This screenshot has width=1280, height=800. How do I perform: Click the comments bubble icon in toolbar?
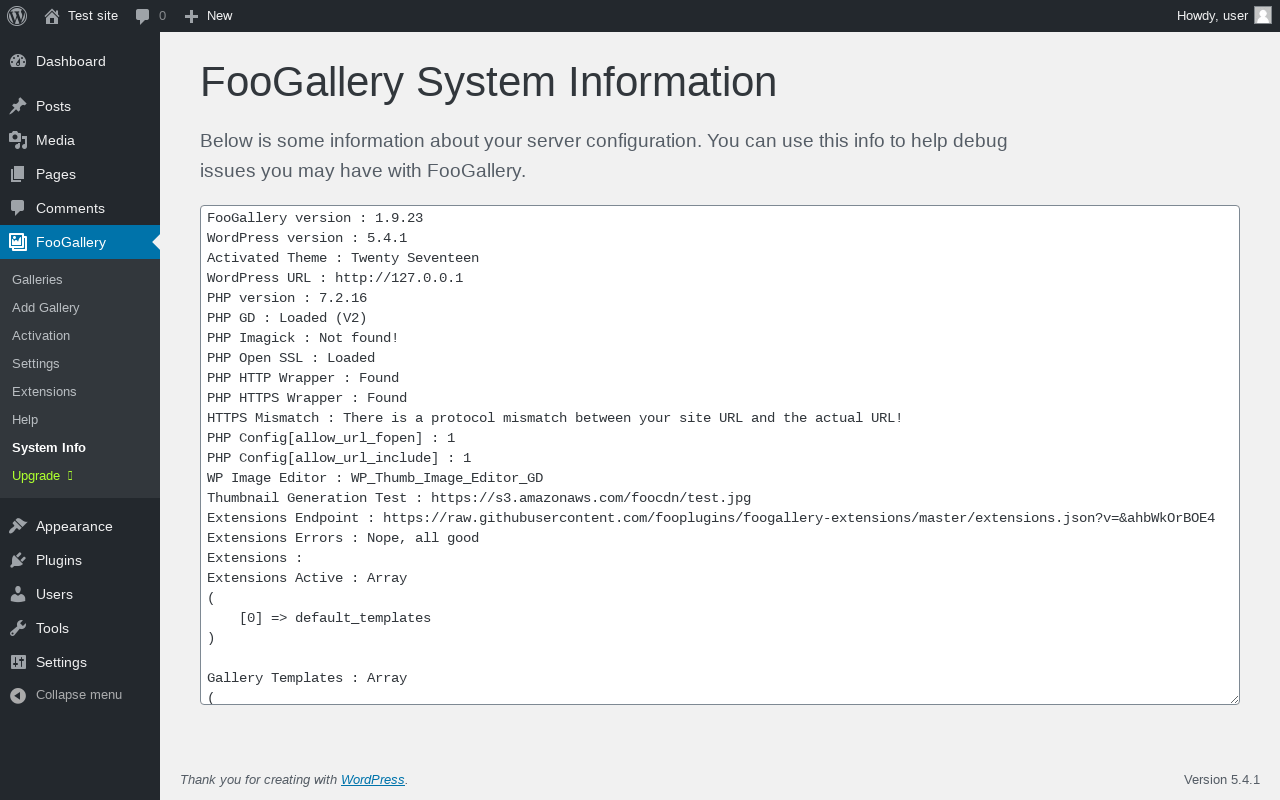[143, 16]
